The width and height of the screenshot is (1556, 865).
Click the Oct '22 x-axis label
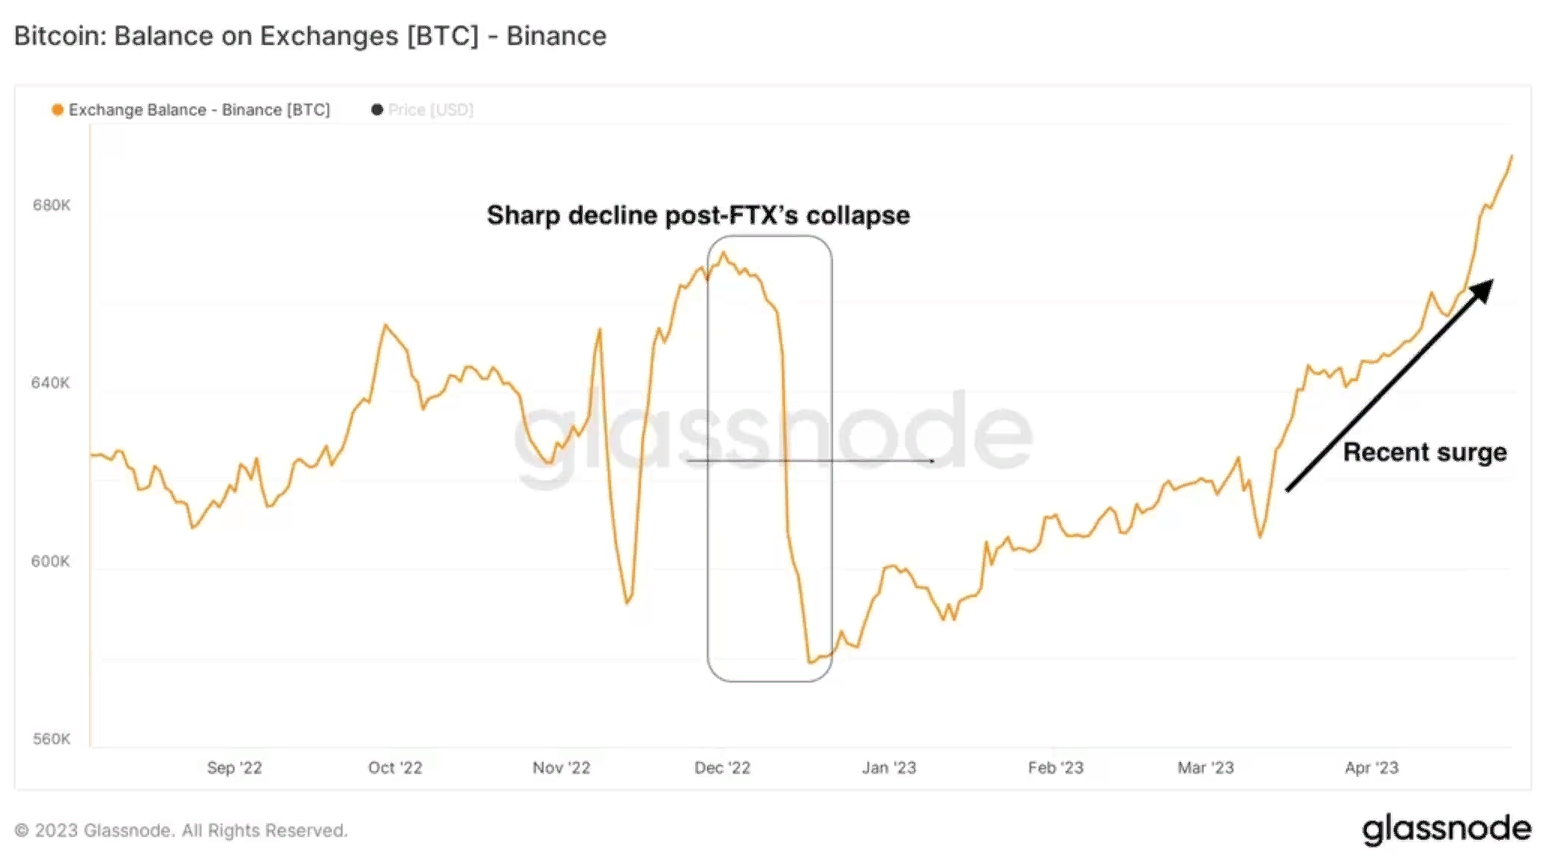pyautogui.click(x=395, y=768)
